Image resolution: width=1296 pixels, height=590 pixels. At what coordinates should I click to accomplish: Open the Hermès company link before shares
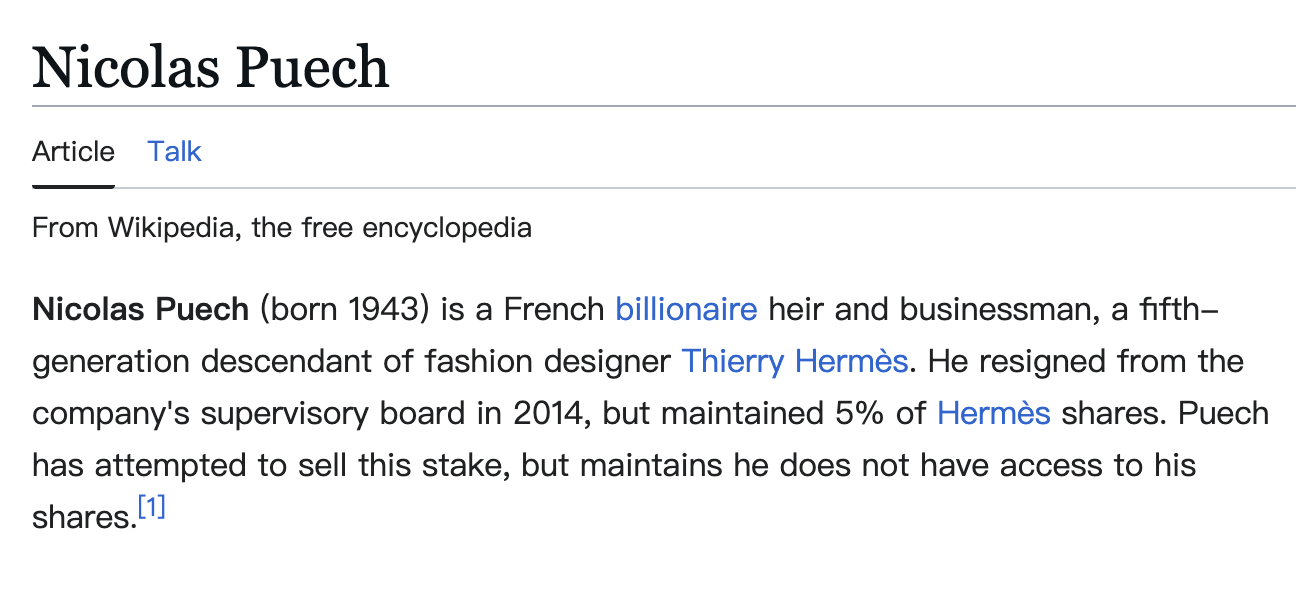tap(993, 413)
